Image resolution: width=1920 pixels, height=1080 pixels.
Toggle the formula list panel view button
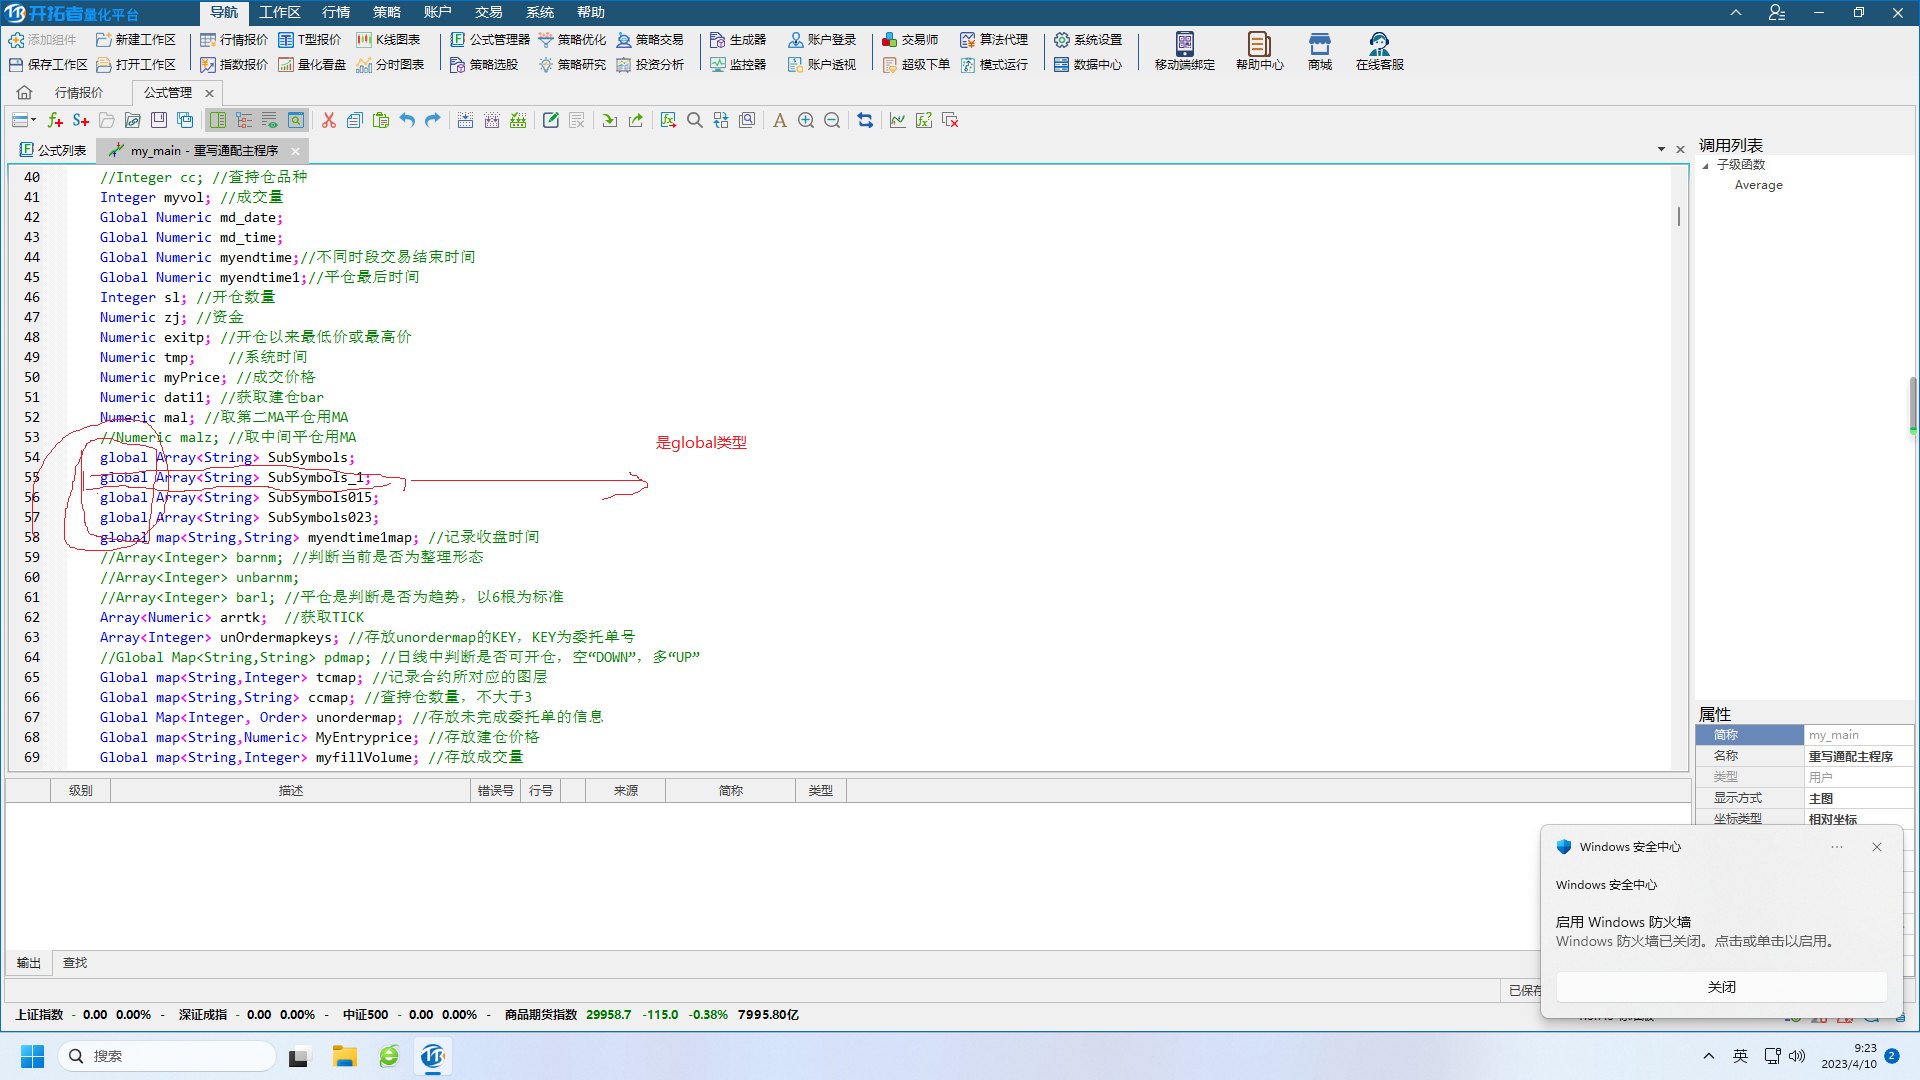point(218,120)
